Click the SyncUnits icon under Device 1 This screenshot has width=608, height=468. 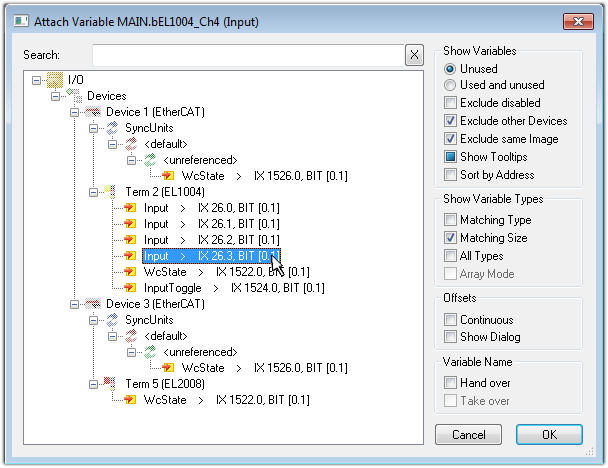pyautogui.click(x=112, y=128)
